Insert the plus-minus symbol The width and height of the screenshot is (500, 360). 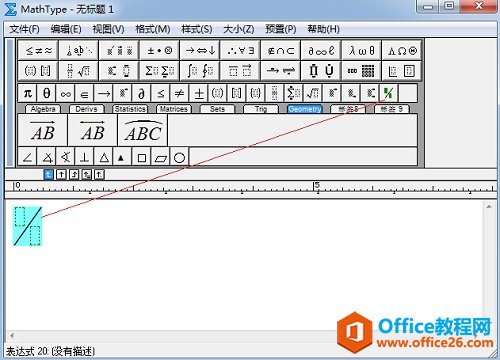click(x=199, y=93)
